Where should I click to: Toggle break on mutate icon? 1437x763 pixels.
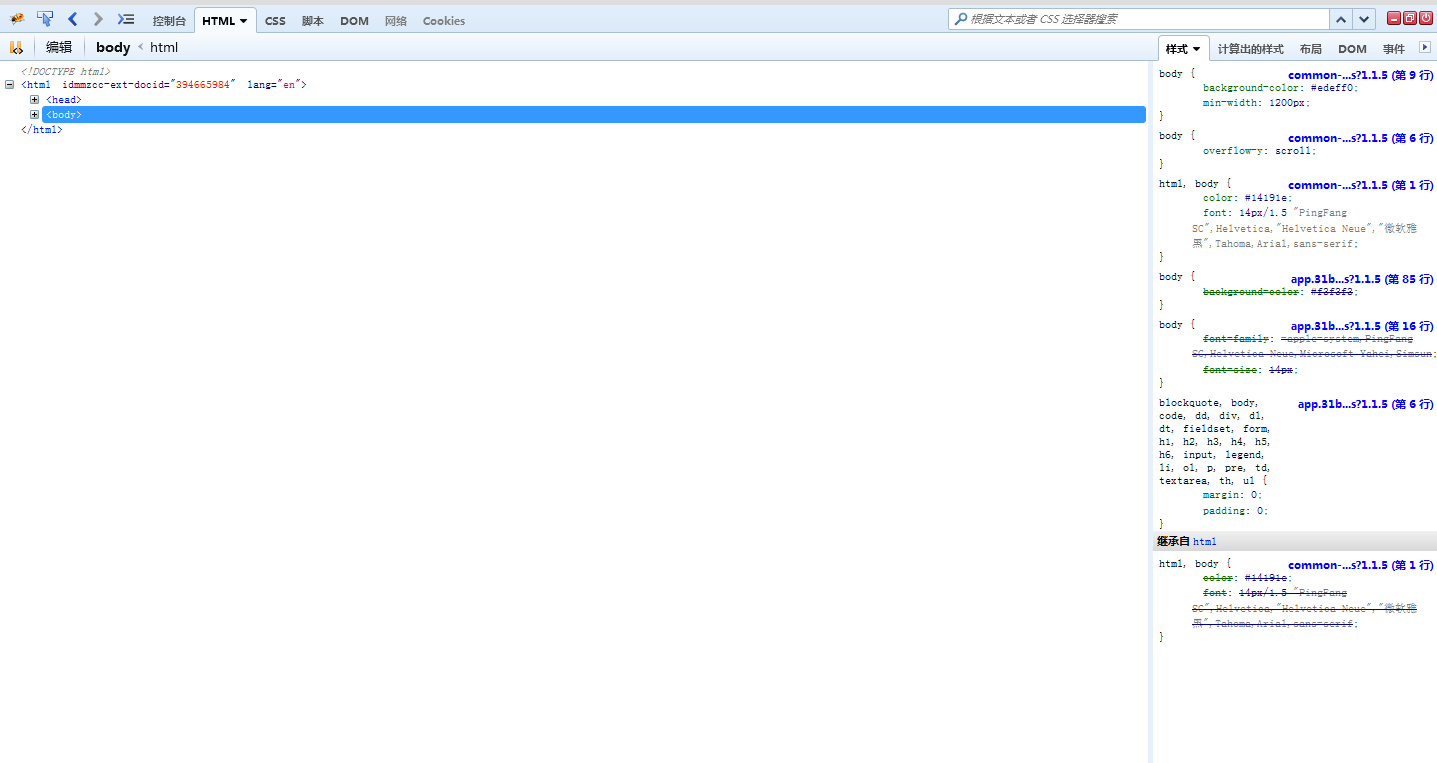[x=16, y=47]
